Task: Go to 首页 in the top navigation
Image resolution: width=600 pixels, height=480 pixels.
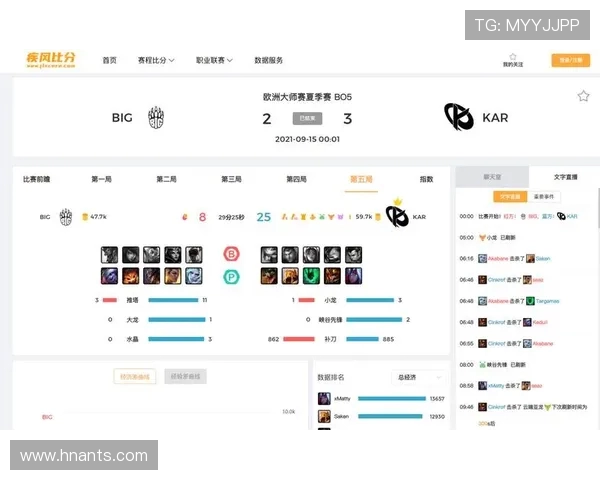Action: [109, 60]
